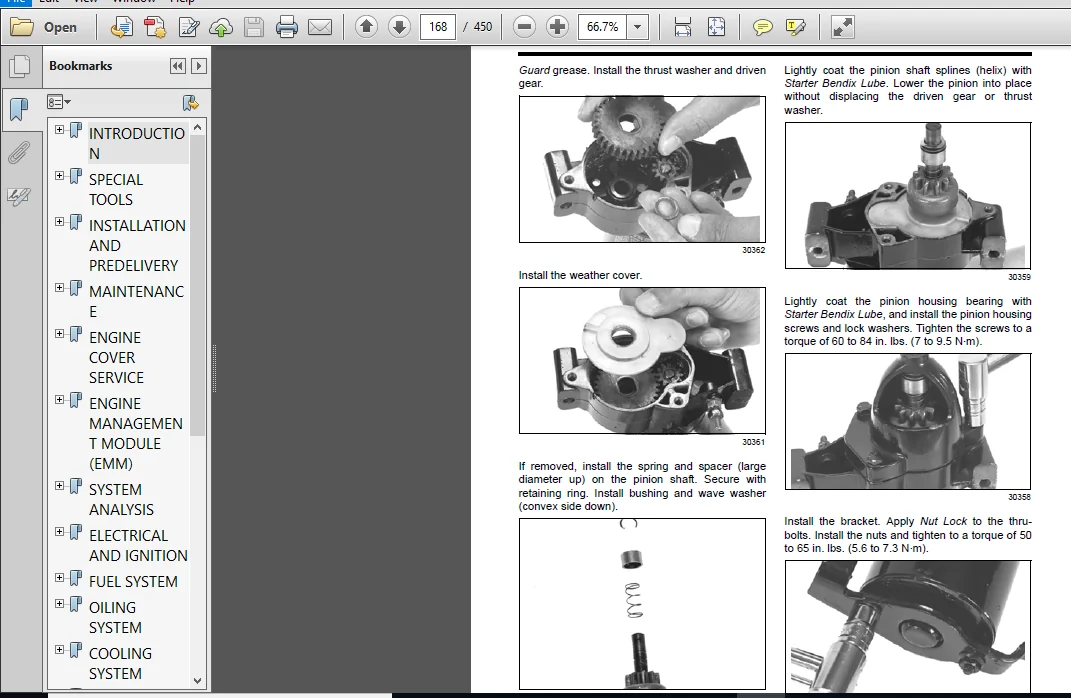Click the page number field showing 168
Viewport: 1071px width, 698px height.
(438, 27)
